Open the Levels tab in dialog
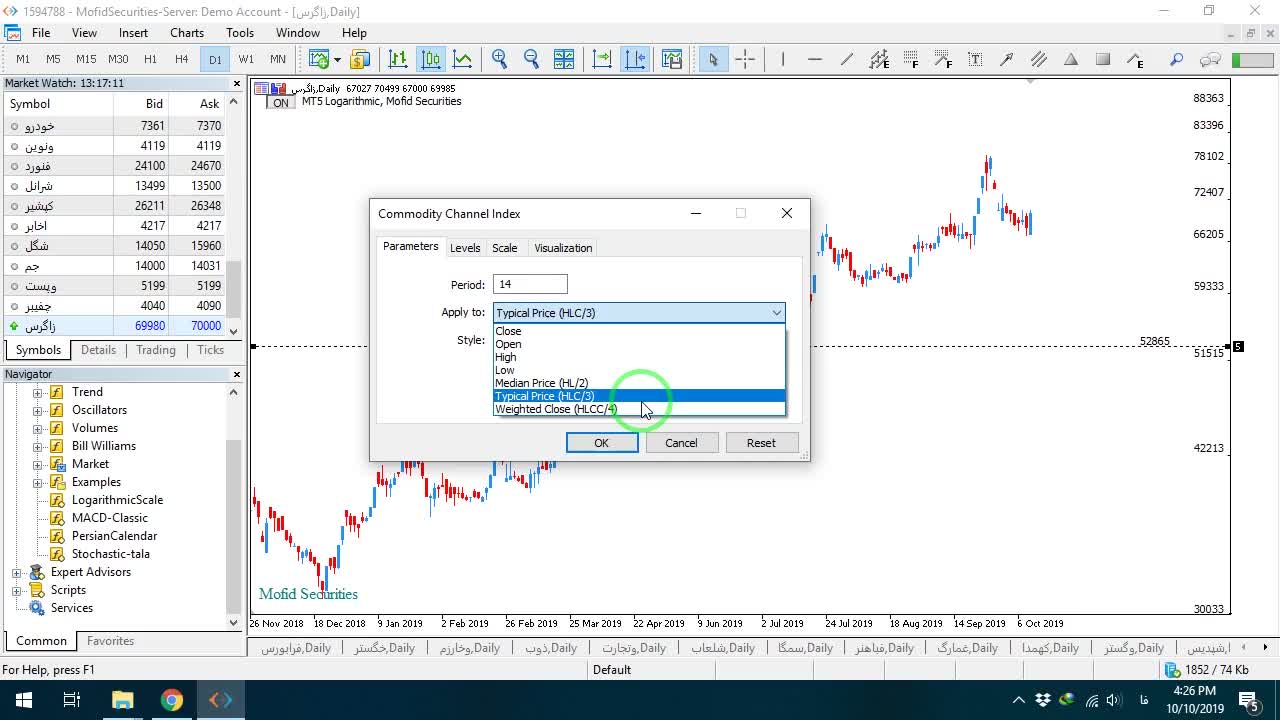Viewport: 1280px width, 720px height. (x=465, y=248)
